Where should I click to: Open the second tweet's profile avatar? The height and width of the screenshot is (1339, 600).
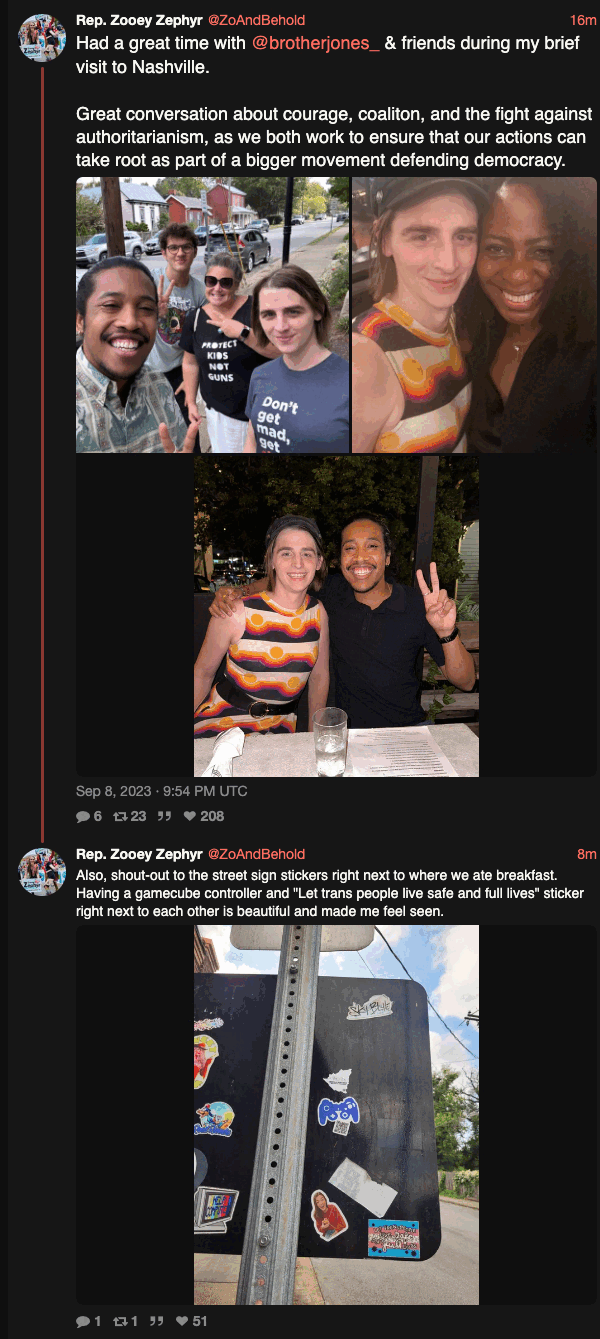pos(42,872)
